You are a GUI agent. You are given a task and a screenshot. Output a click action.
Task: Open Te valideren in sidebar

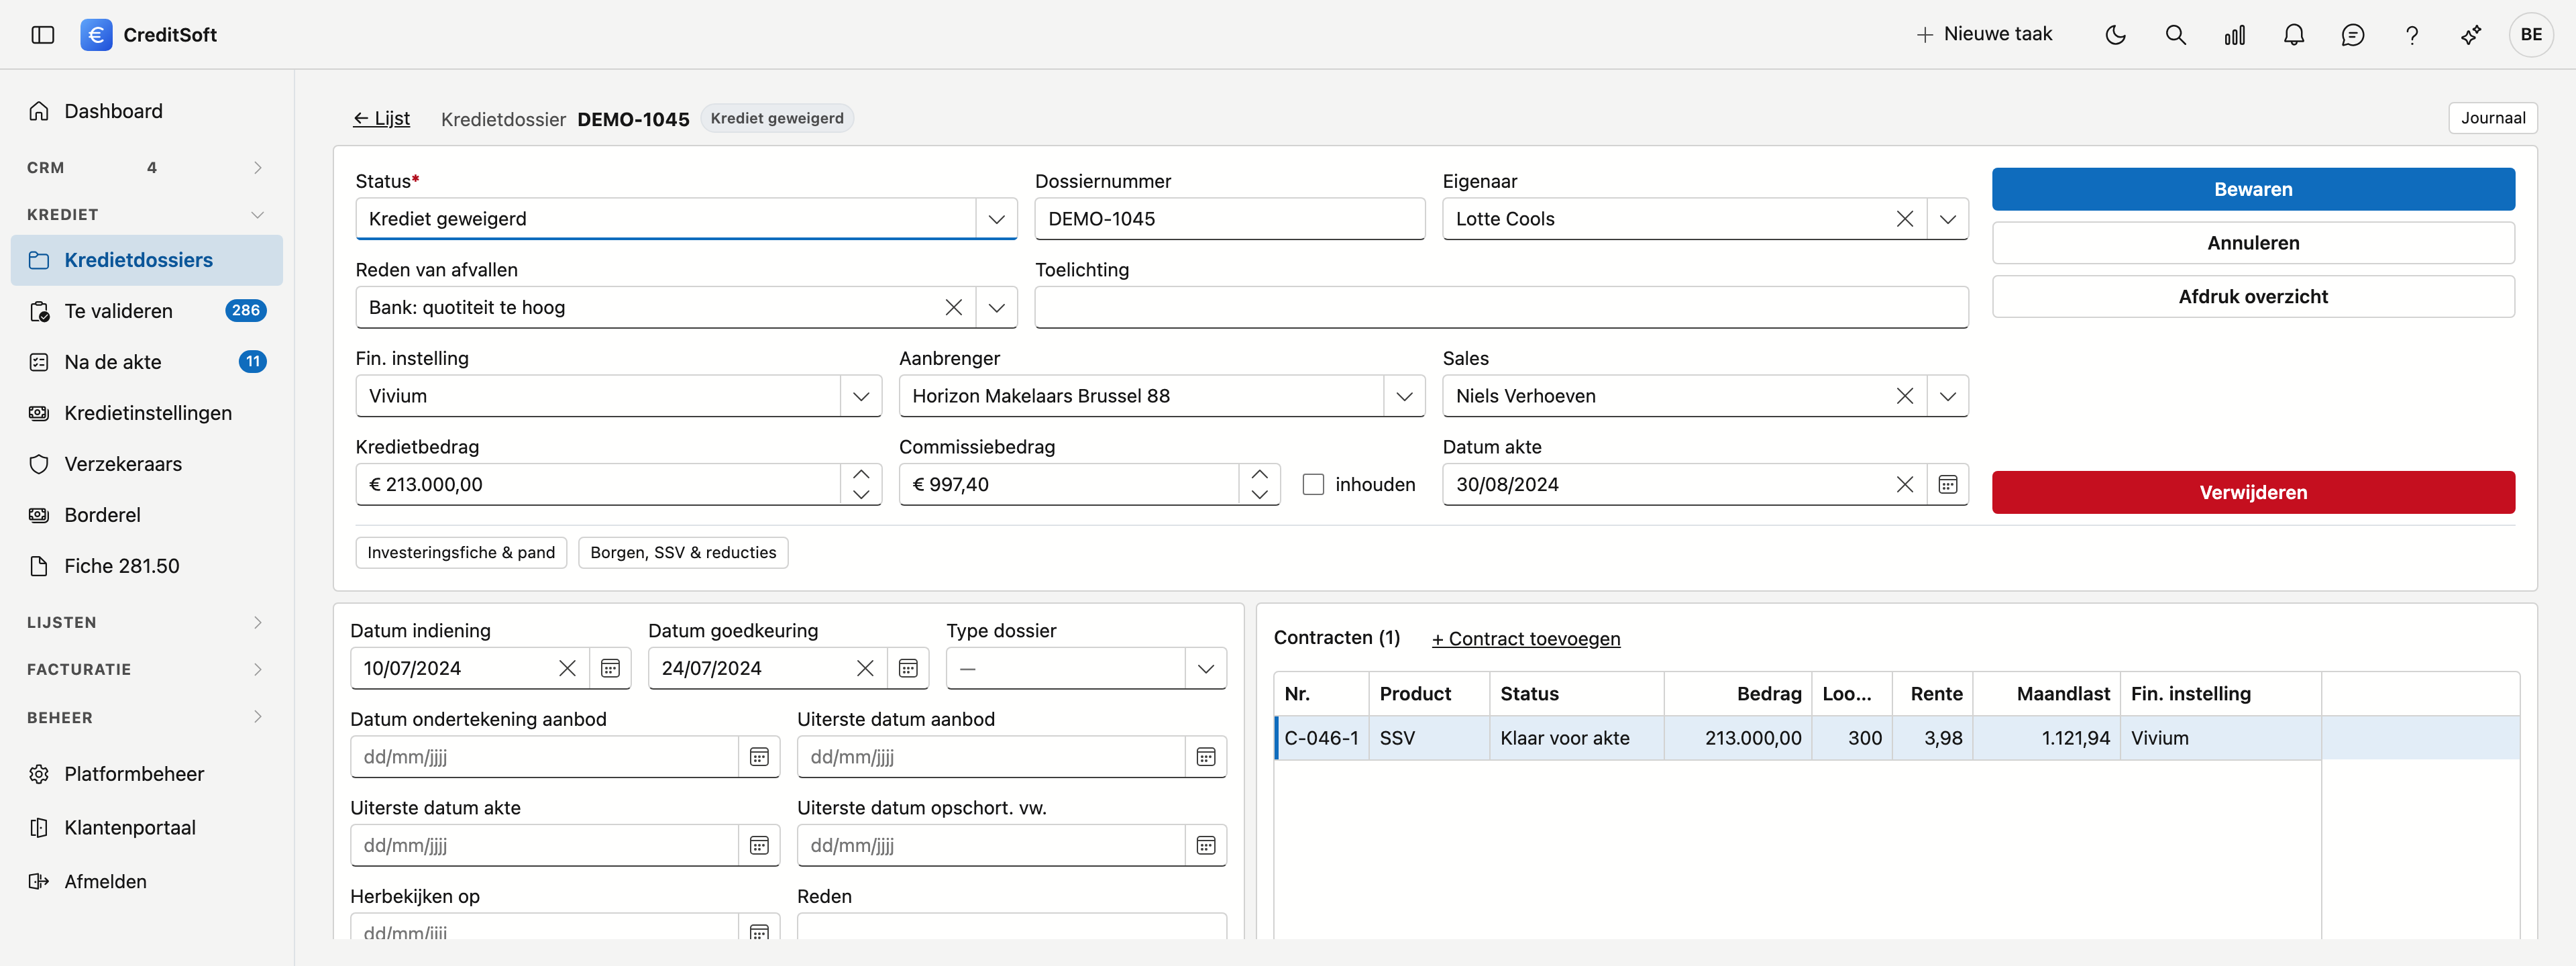tap(146, 311)
